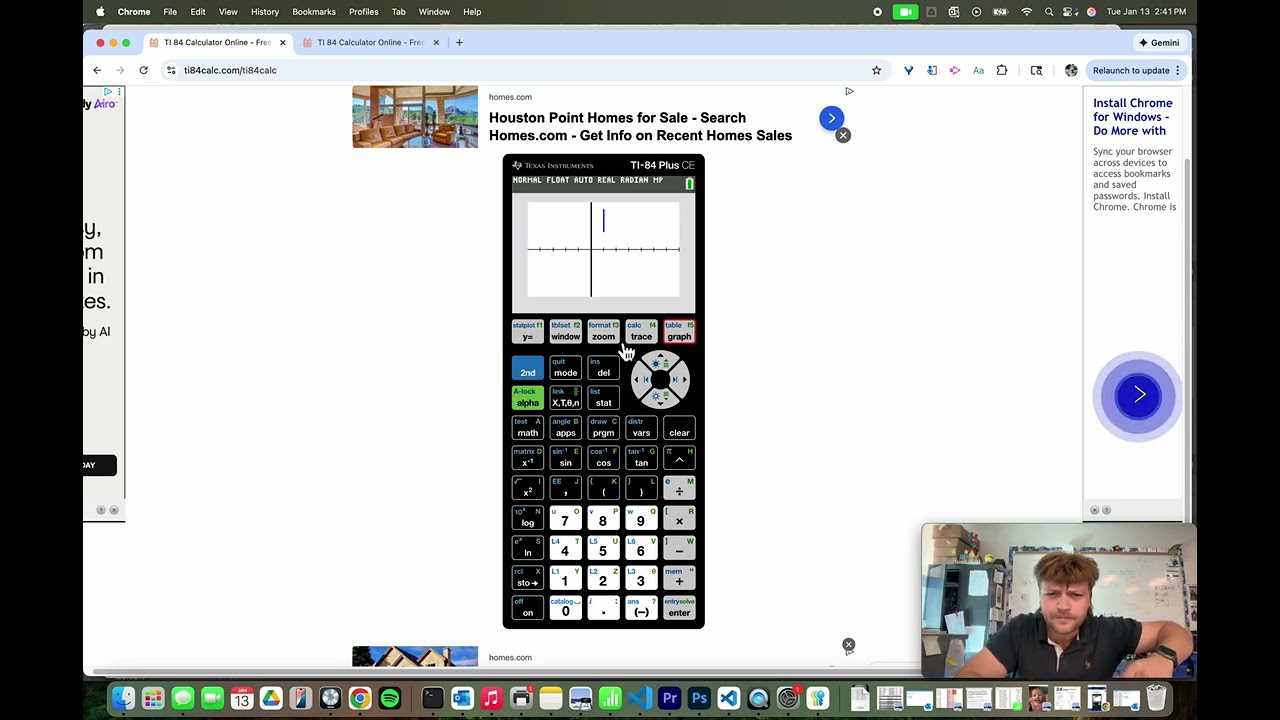Reload the page in Chrome
The image size is (1280, 720).
pyautogui.click(x=143, y=70)
